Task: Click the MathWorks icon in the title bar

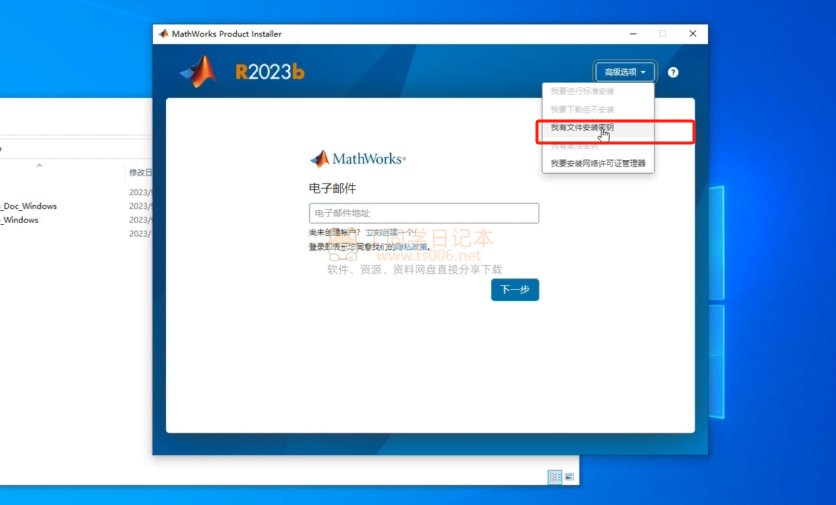Action: click(164, 34)
